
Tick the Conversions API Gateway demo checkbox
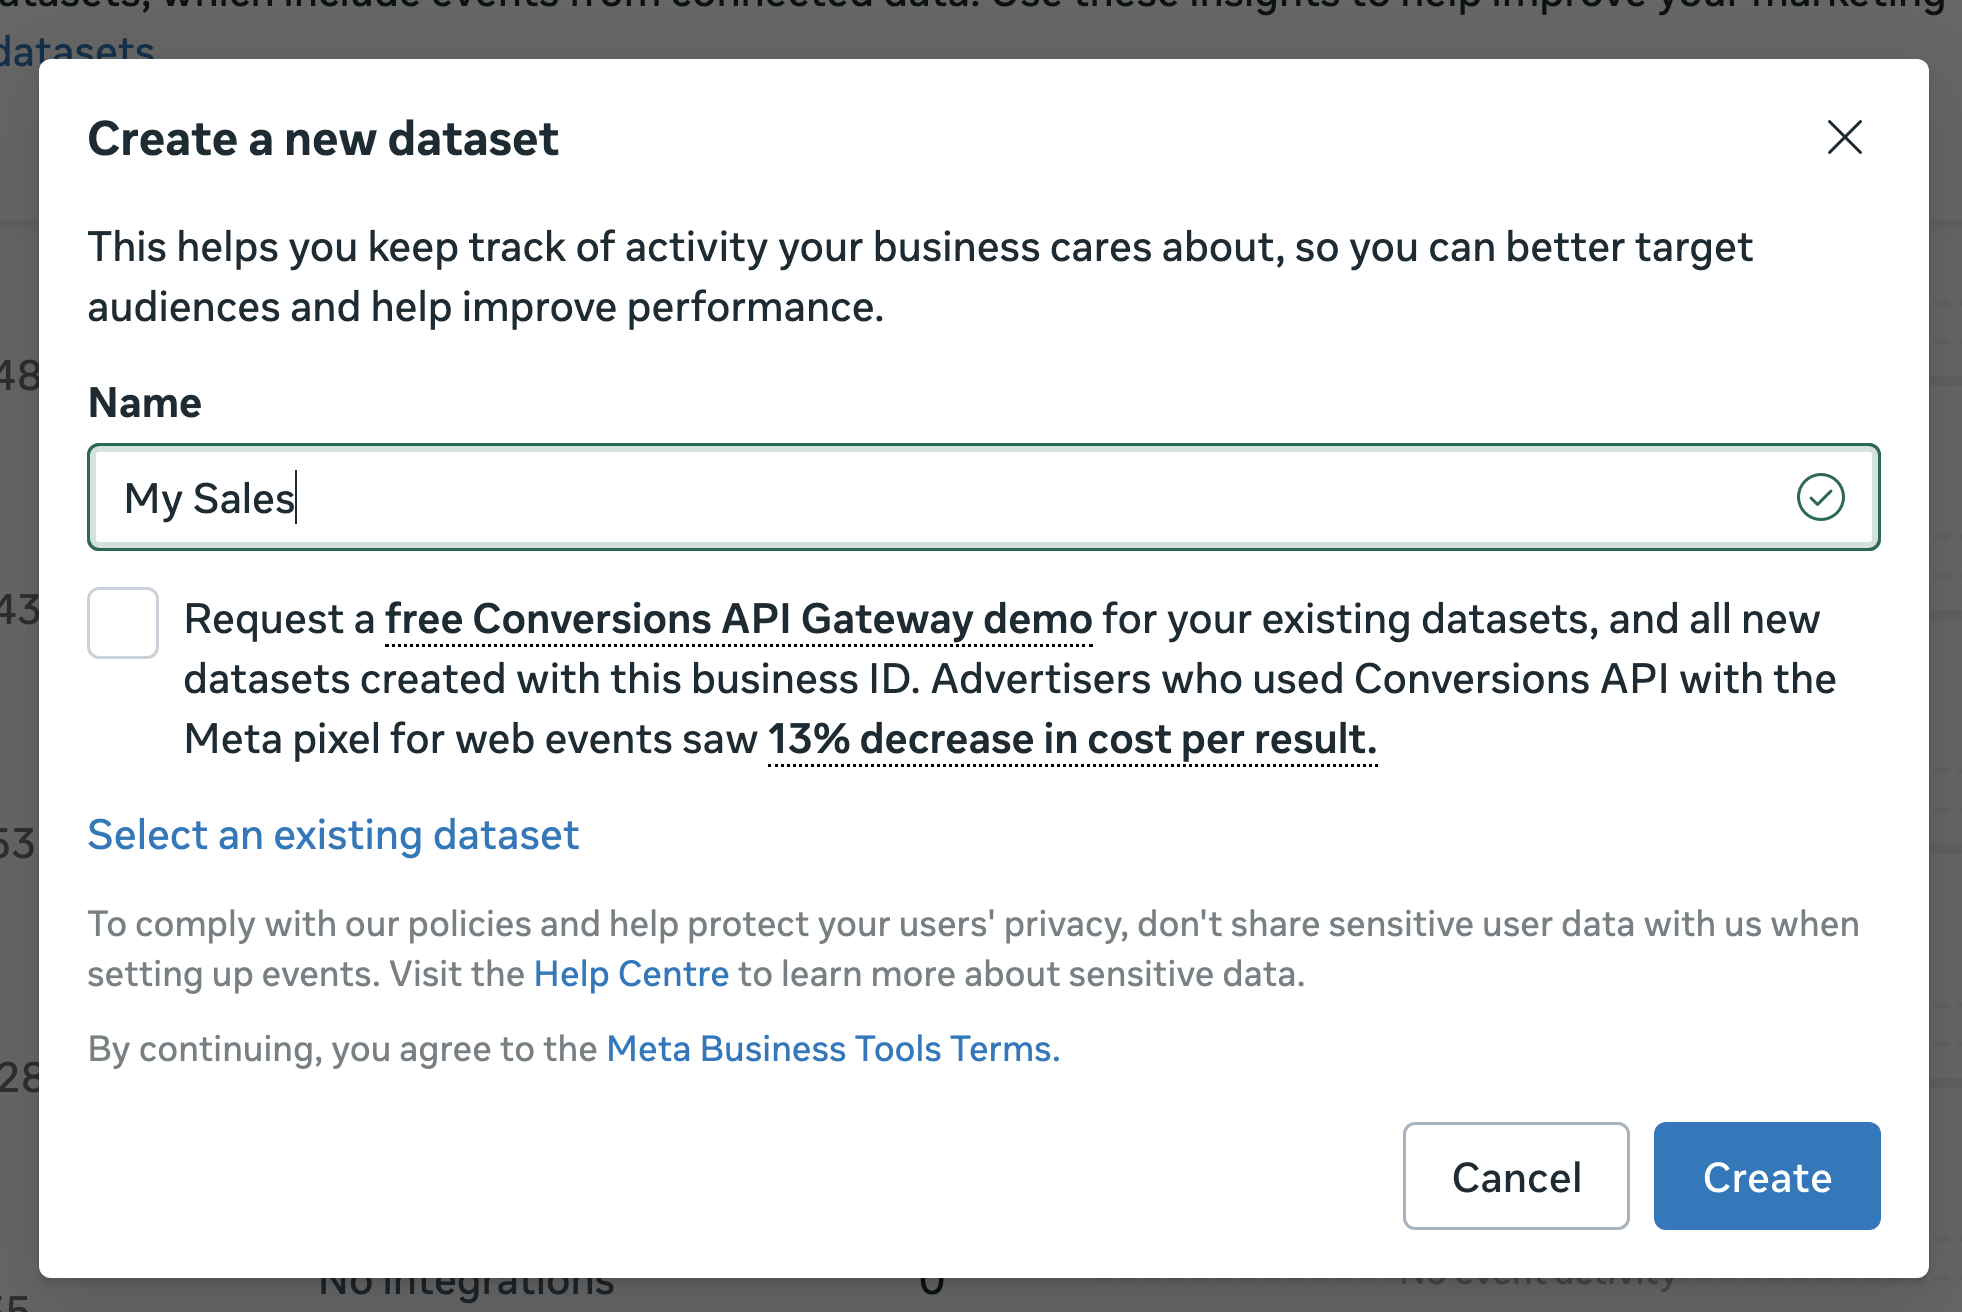[123, 623]
